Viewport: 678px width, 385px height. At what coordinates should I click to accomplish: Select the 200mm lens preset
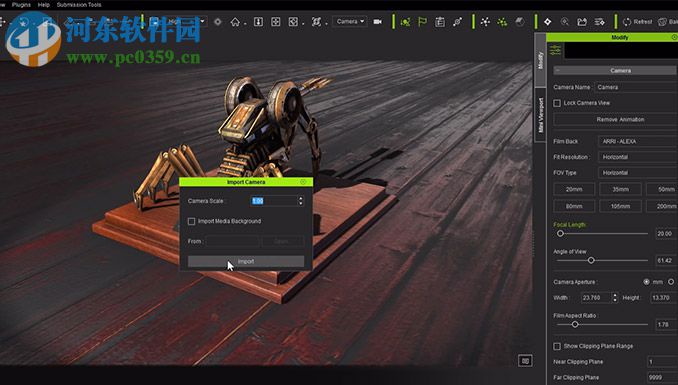[x=662, y=206]
